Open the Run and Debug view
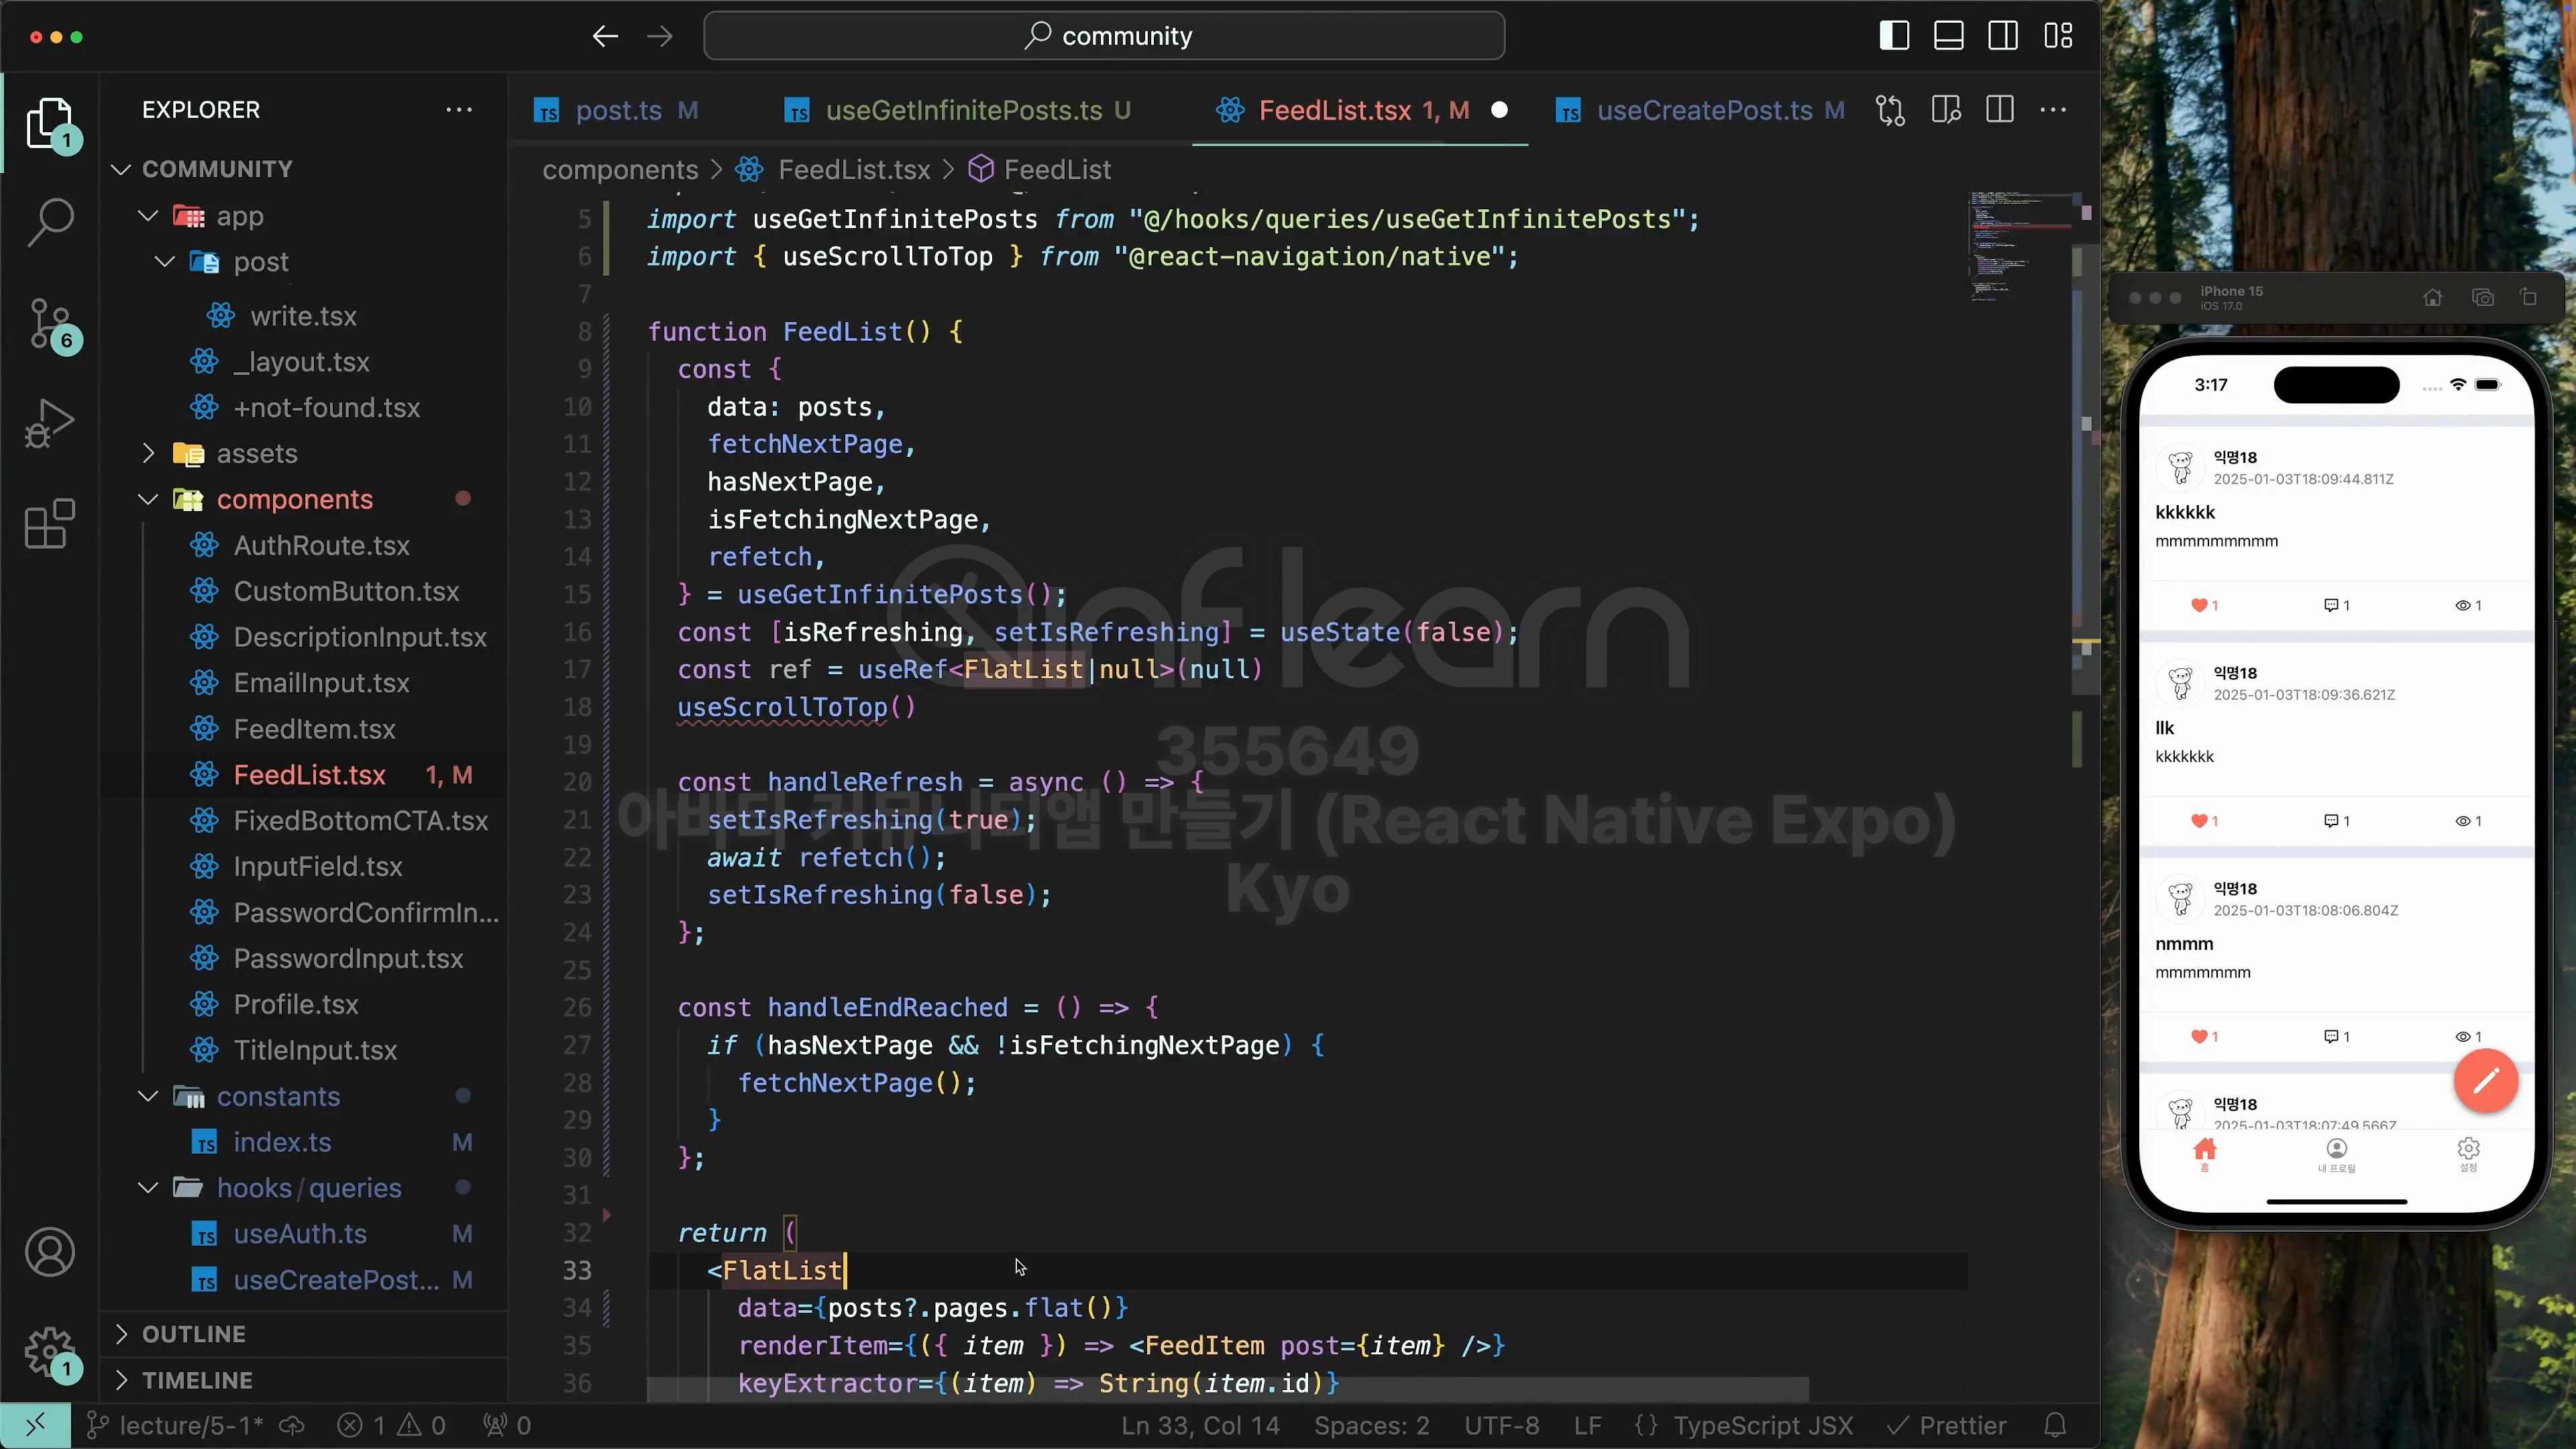Screen dimensions: 2576x1449 click(50, 423)
